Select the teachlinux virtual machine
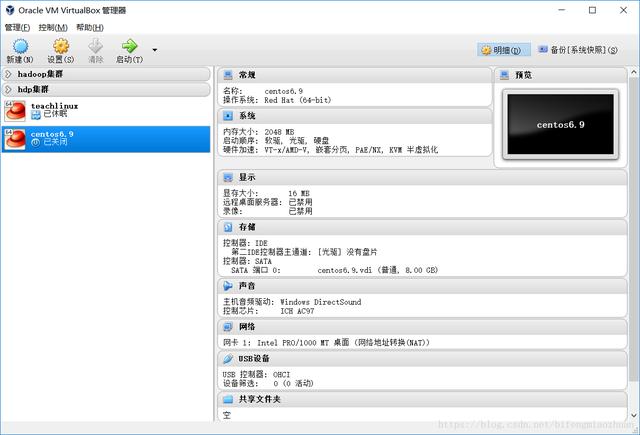640x435 pixels. (x=106, y=111)
